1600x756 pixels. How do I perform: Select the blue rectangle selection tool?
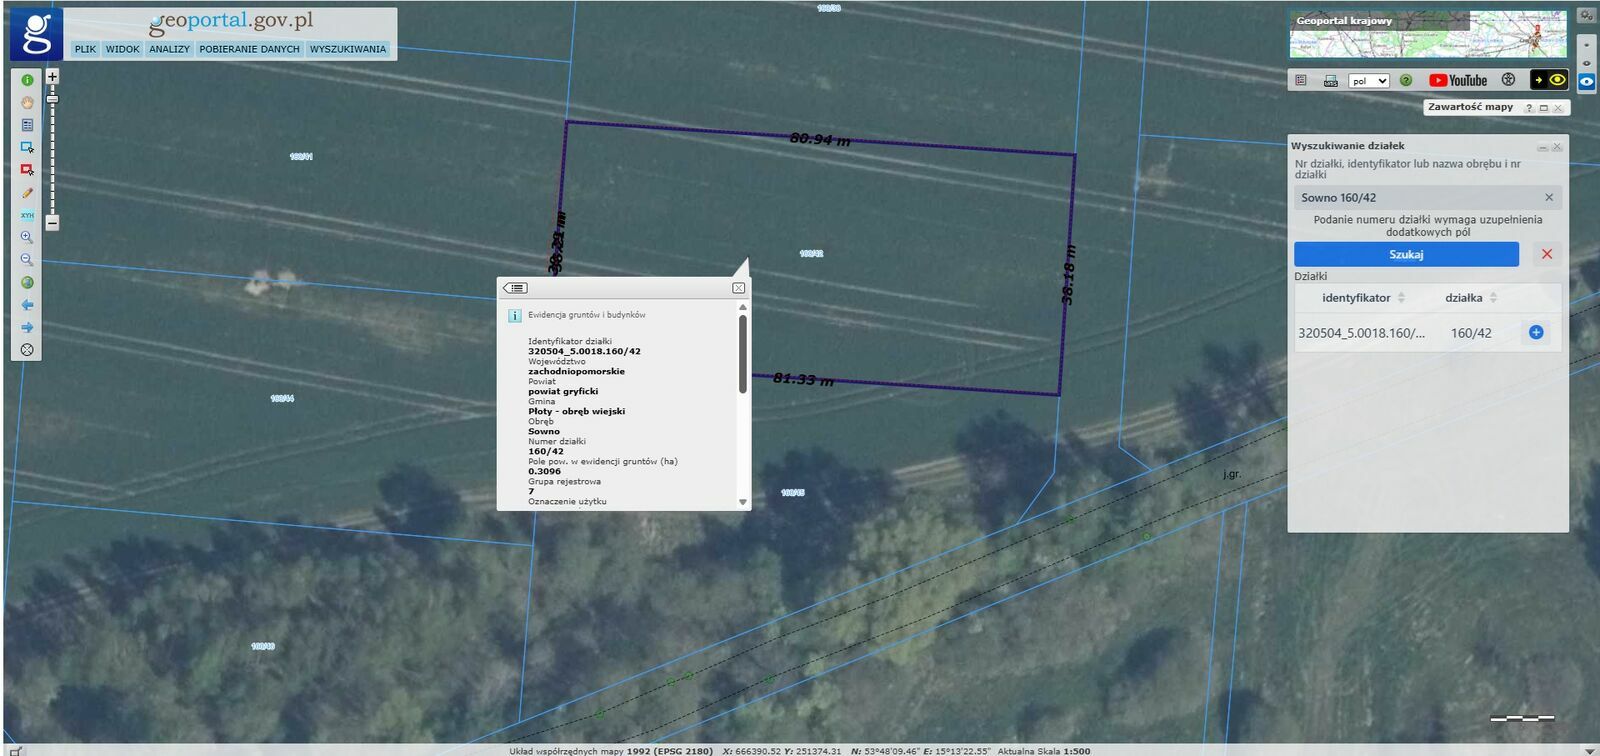click(x=27, y=147)
